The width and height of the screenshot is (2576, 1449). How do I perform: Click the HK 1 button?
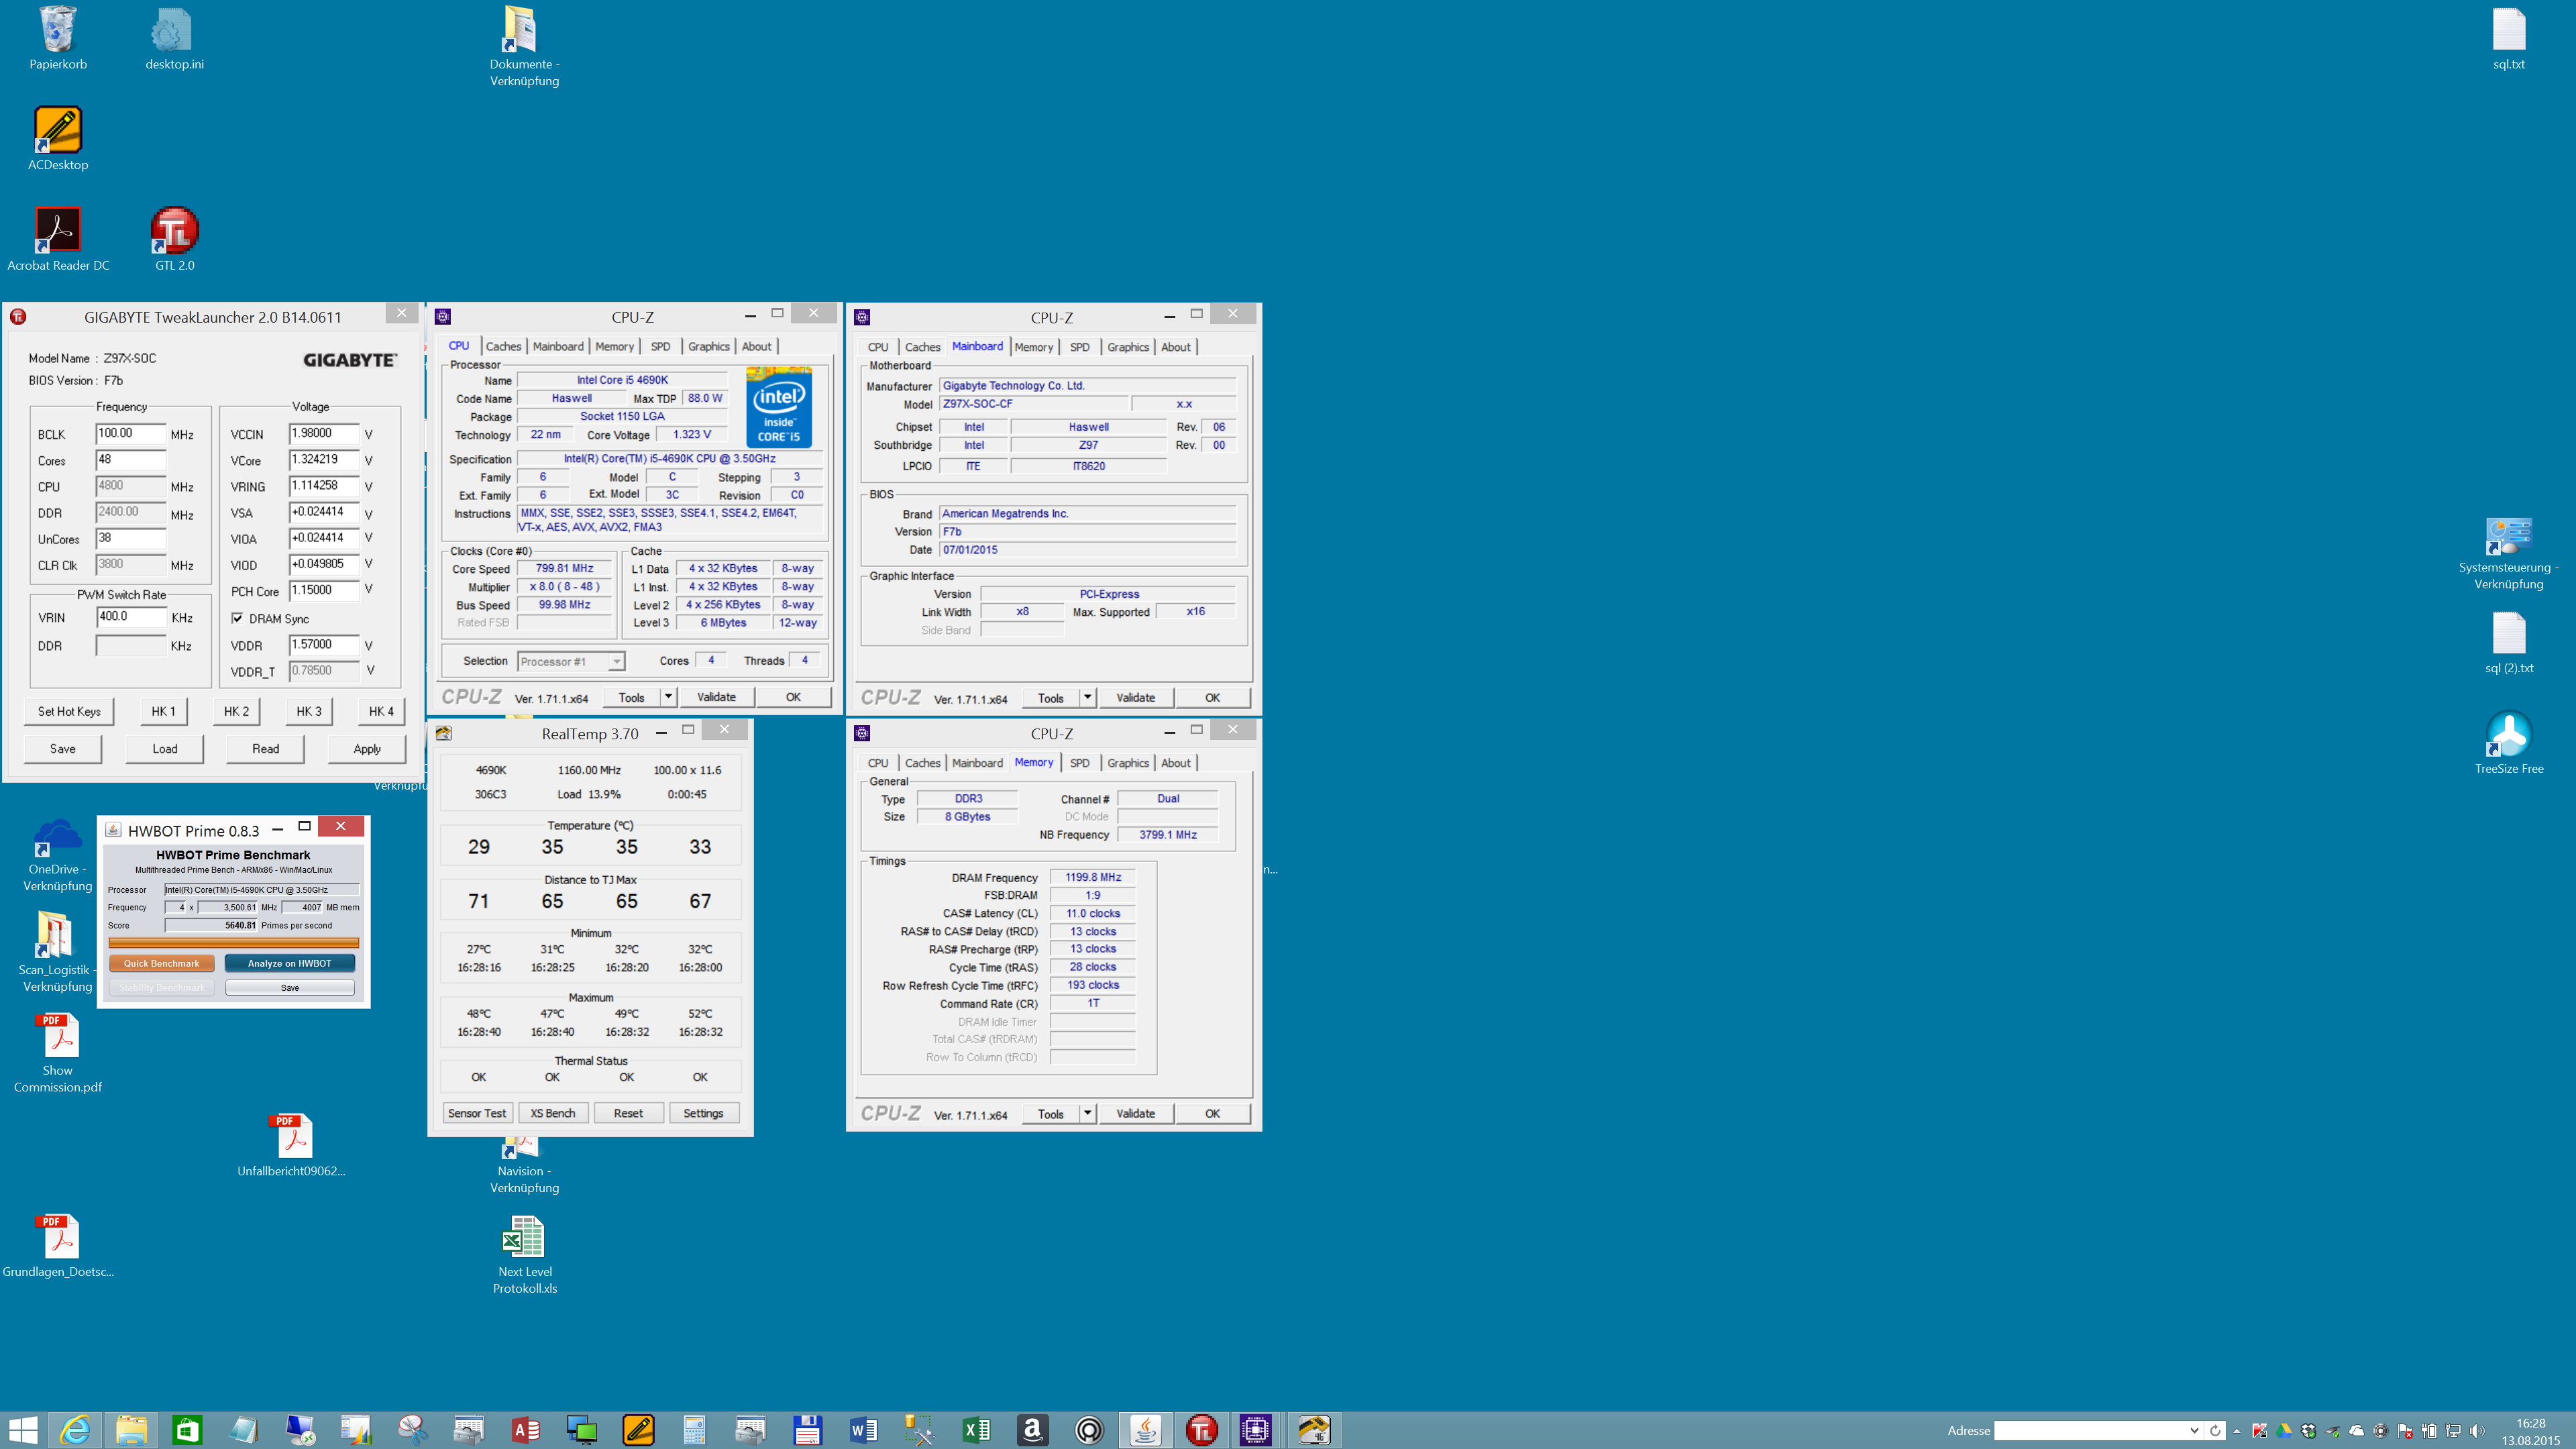pos(163,711)
